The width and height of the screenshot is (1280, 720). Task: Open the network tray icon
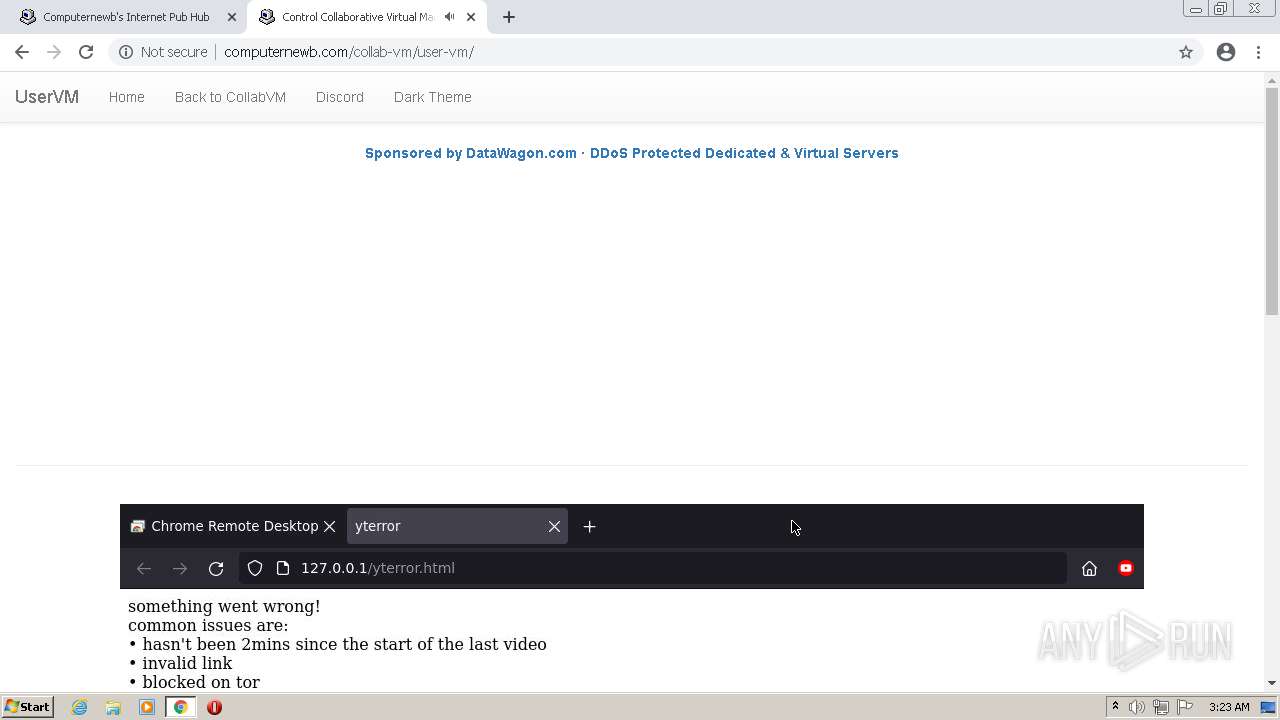[x=1161, y=707]
